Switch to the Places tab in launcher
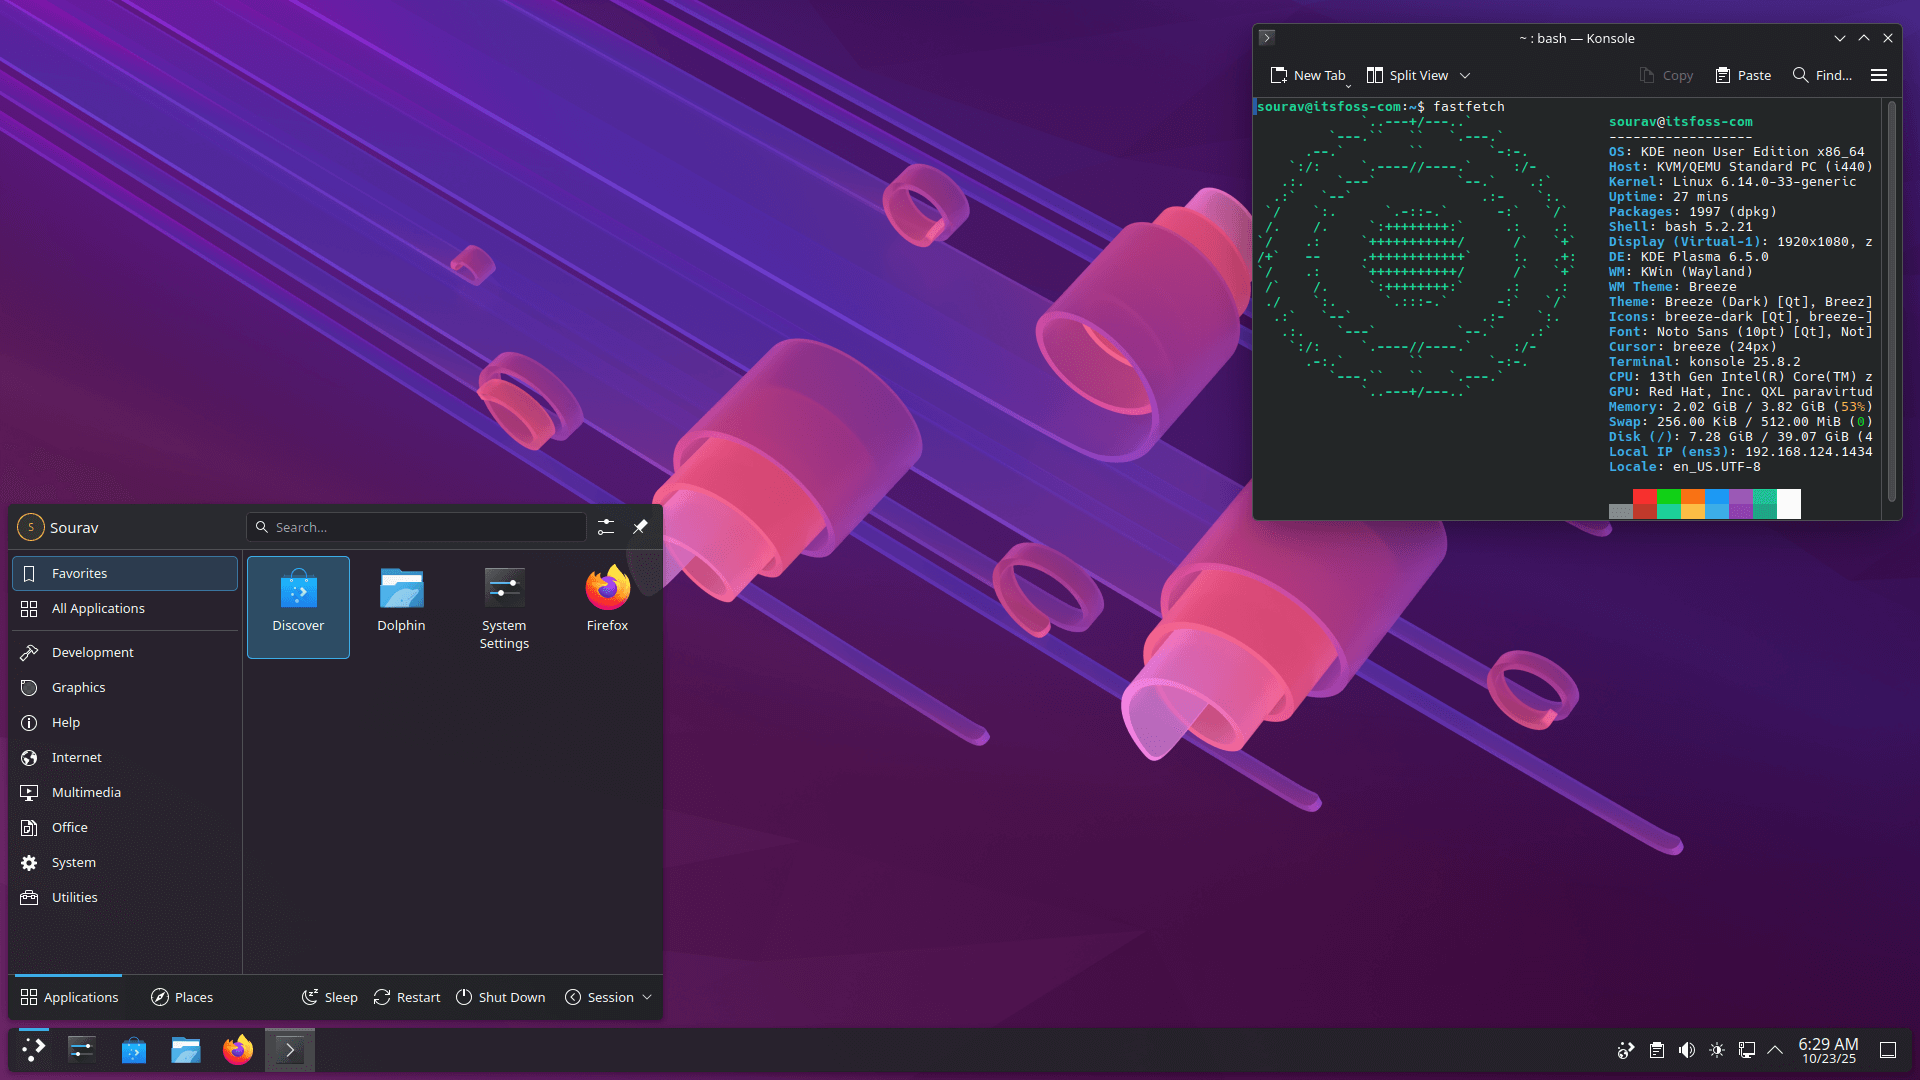This screenshot has width=1920, height=1080. pos(182,996)
